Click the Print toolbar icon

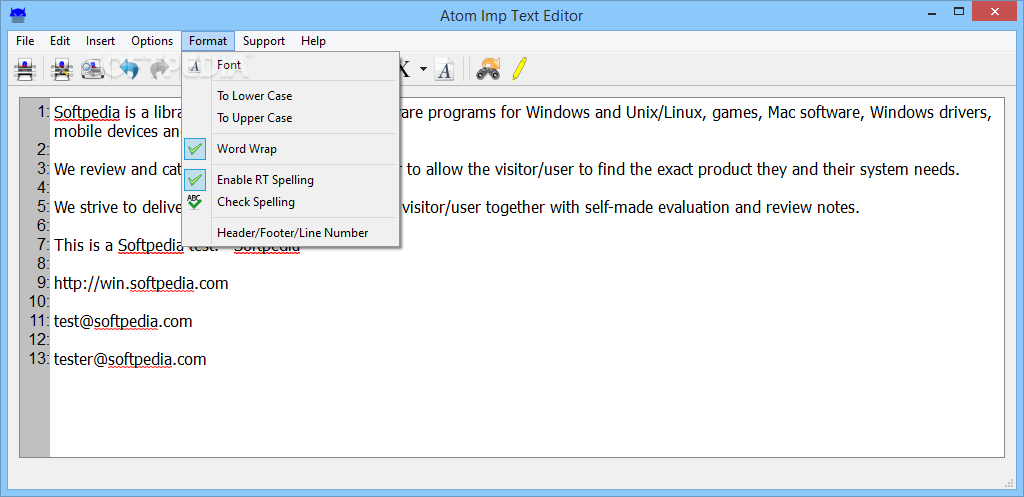click(25, 69)
